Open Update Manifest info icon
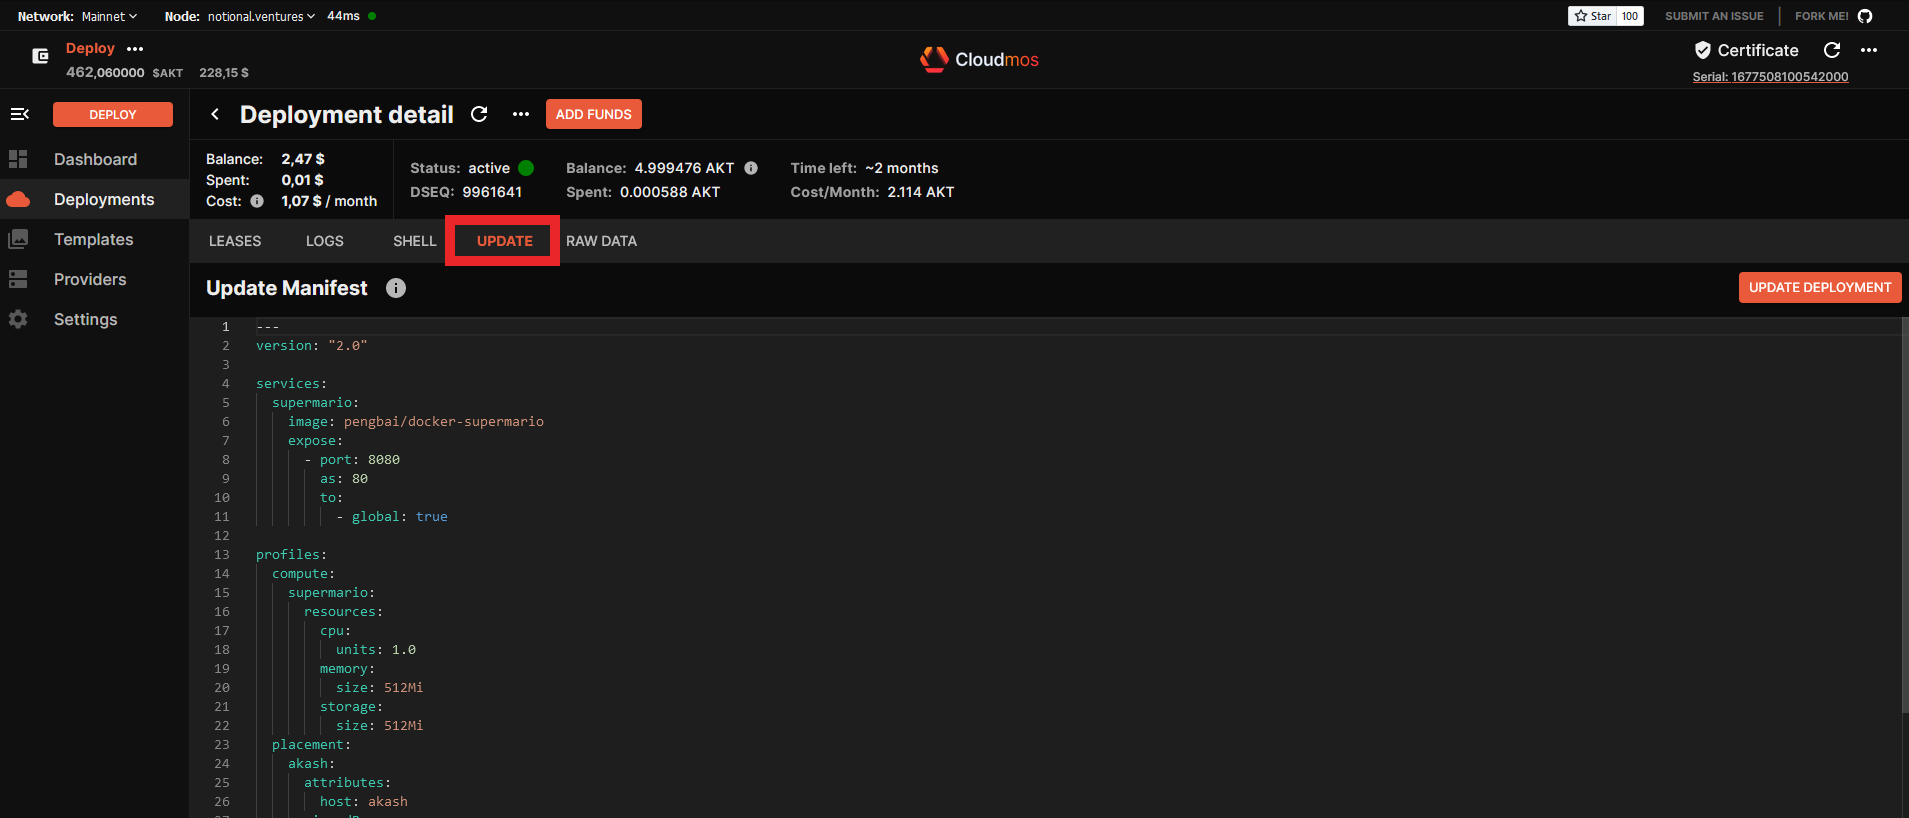 [396, 288]
